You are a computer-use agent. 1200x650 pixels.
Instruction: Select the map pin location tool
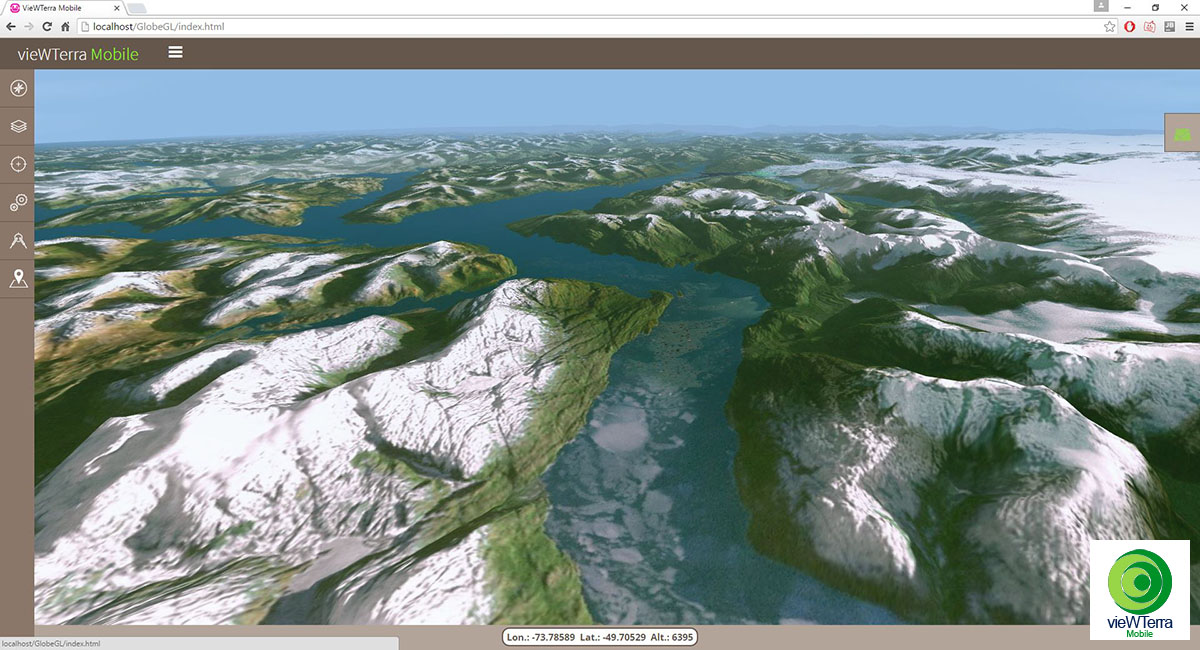[17, 279]
